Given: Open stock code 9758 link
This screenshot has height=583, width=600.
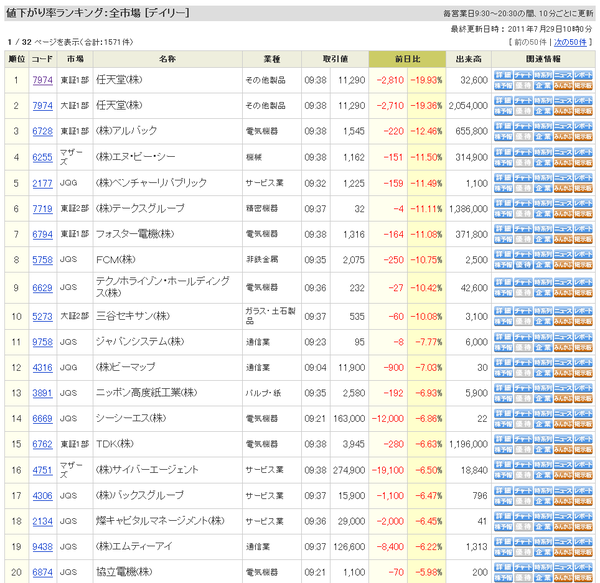Looking at the screenshot, I should click(x=42, y=342).
